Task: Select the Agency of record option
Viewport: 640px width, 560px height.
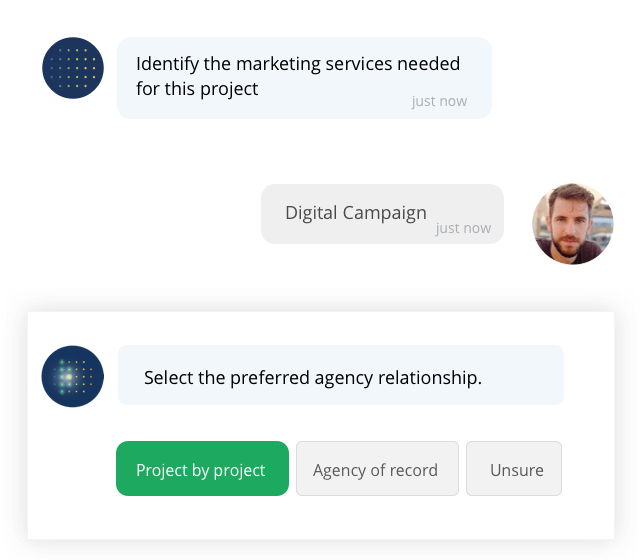Action: pyautogui.click(x=377, y=469)
